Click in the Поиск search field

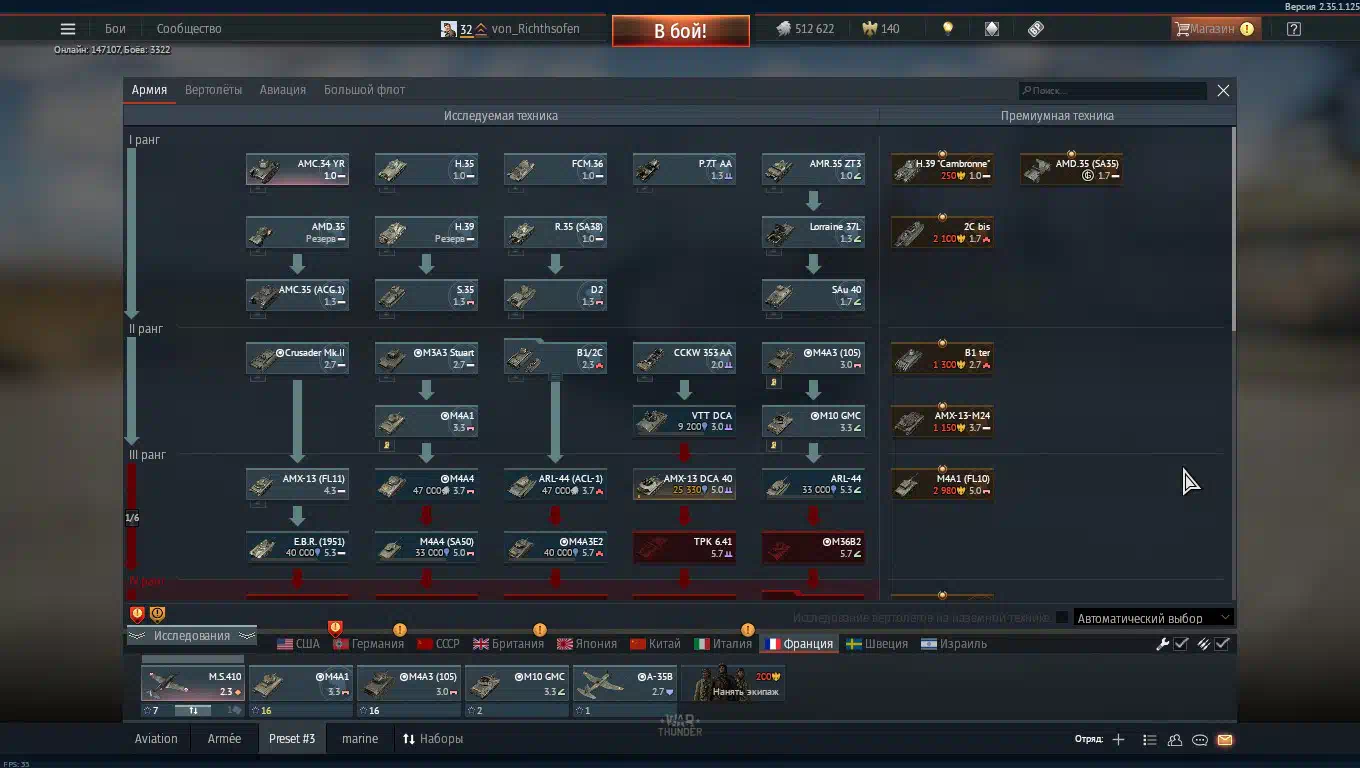[1113, 90]
